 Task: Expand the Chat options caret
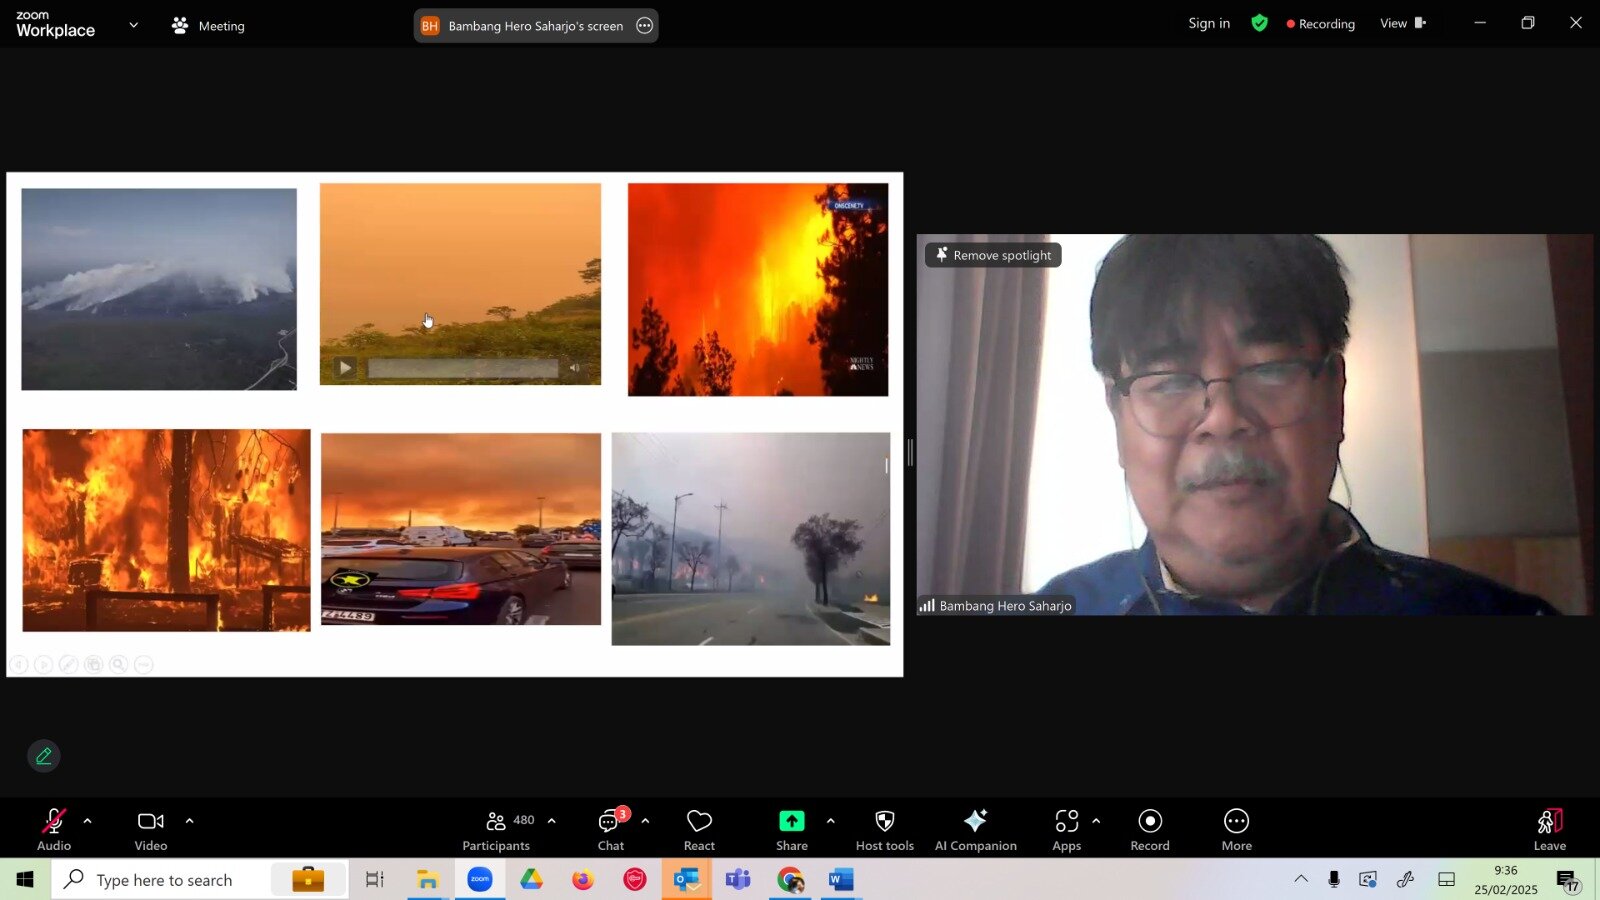pyautogui.click(x=645, y=821)
